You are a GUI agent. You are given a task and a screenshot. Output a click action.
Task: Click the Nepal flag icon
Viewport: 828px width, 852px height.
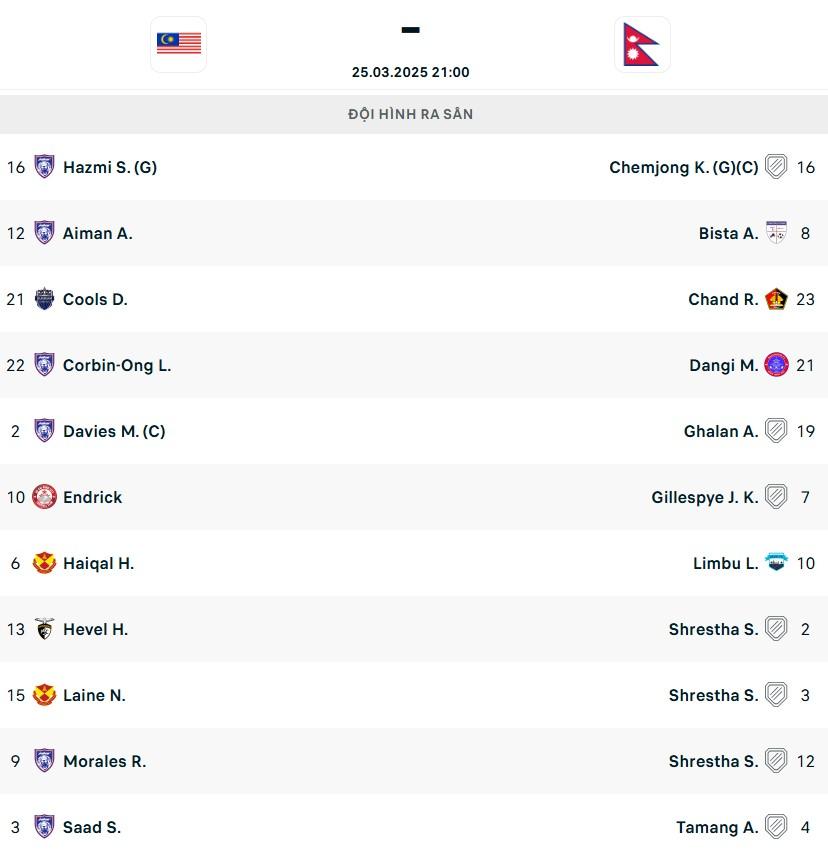click(x=642, y=44)
